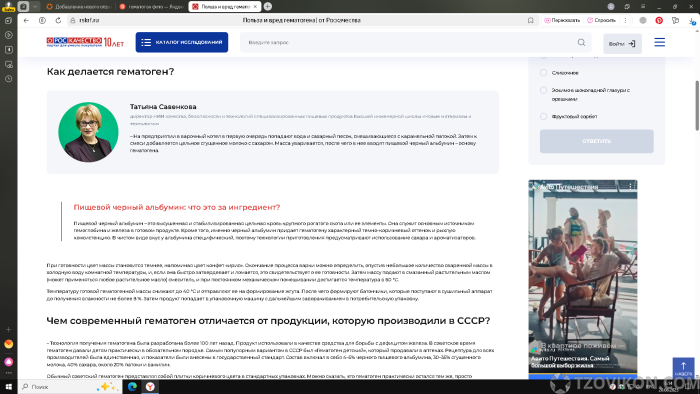
Task: Click the sidebar plus add icon
Action: pos(8,329)
